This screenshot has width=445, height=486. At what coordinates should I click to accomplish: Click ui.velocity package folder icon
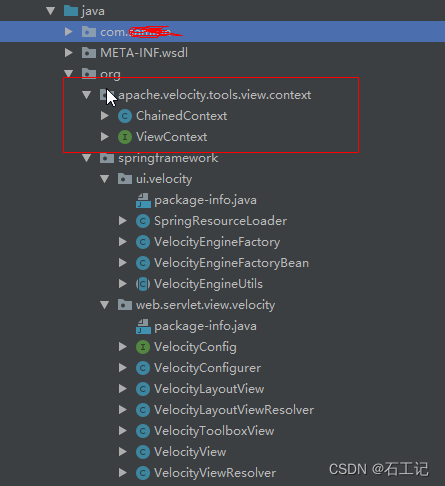coord(125,179)
